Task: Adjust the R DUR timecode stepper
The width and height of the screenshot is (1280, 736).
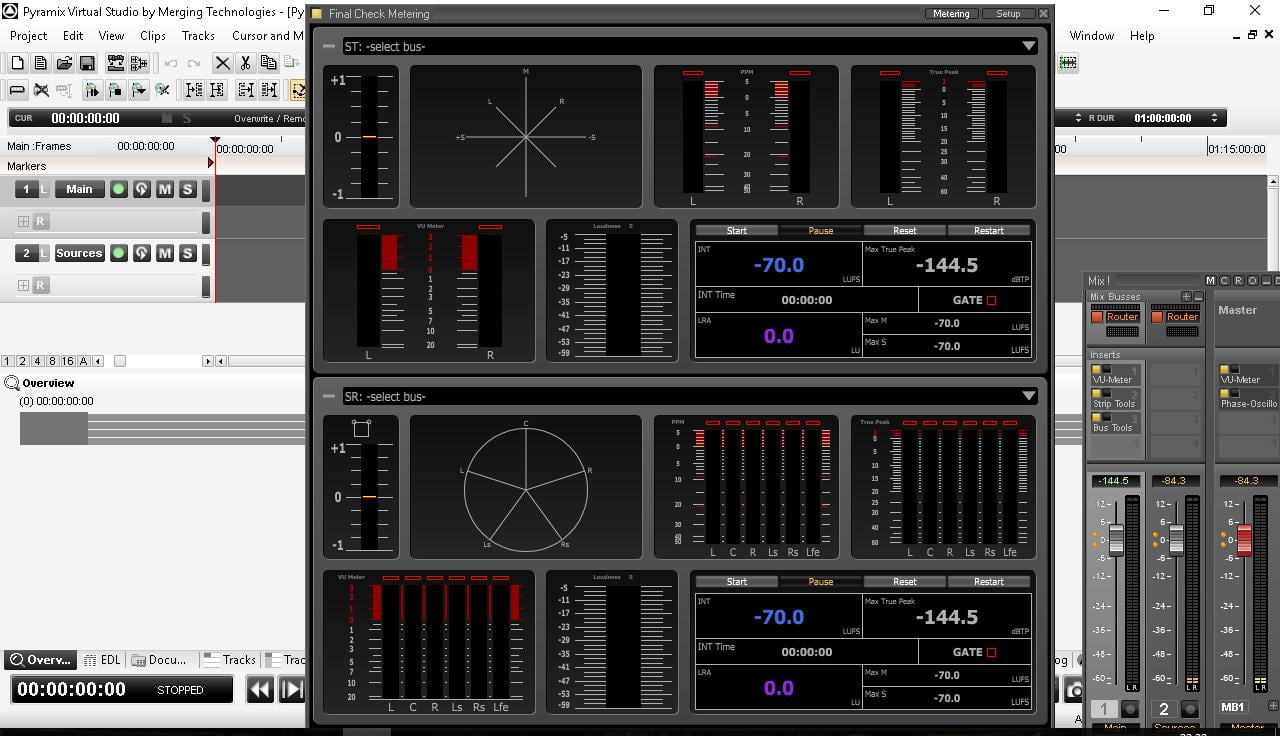Action: pos(1214,118)
